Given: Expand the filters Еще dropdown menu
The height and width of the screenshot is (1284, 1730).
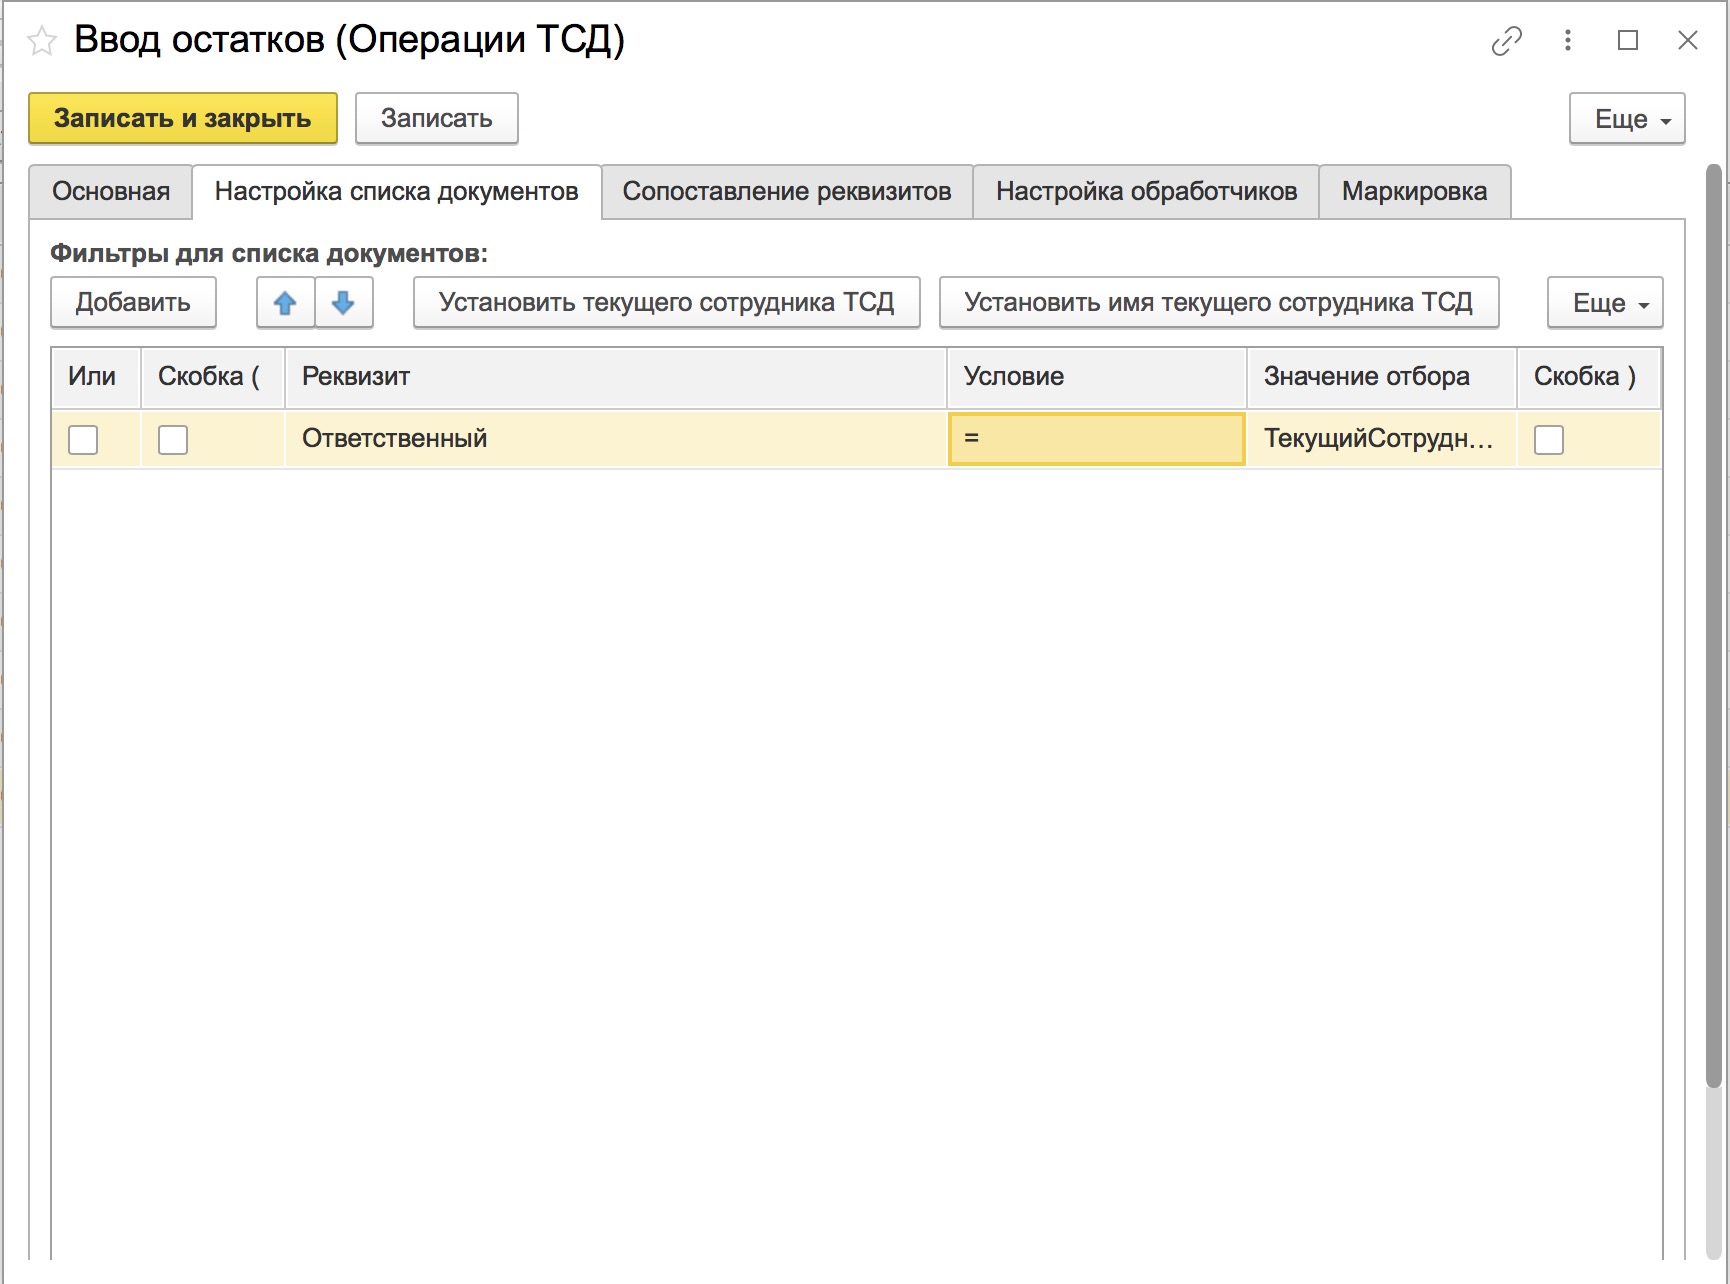Looking at the screenshot, I should 1605,303.
